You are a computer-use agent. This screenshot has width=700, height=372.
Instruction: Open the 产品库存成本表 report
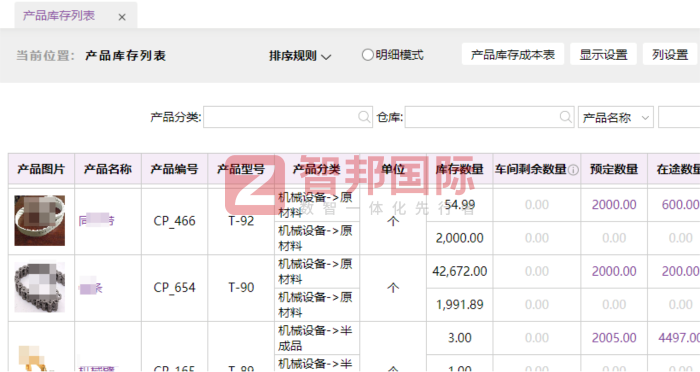coord(512,54)
